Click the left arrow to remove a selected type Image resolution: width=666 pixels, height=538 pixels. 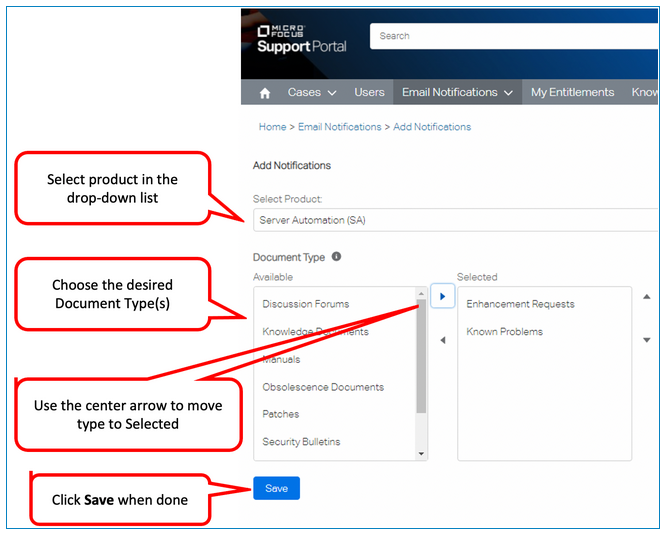point(443,340)
